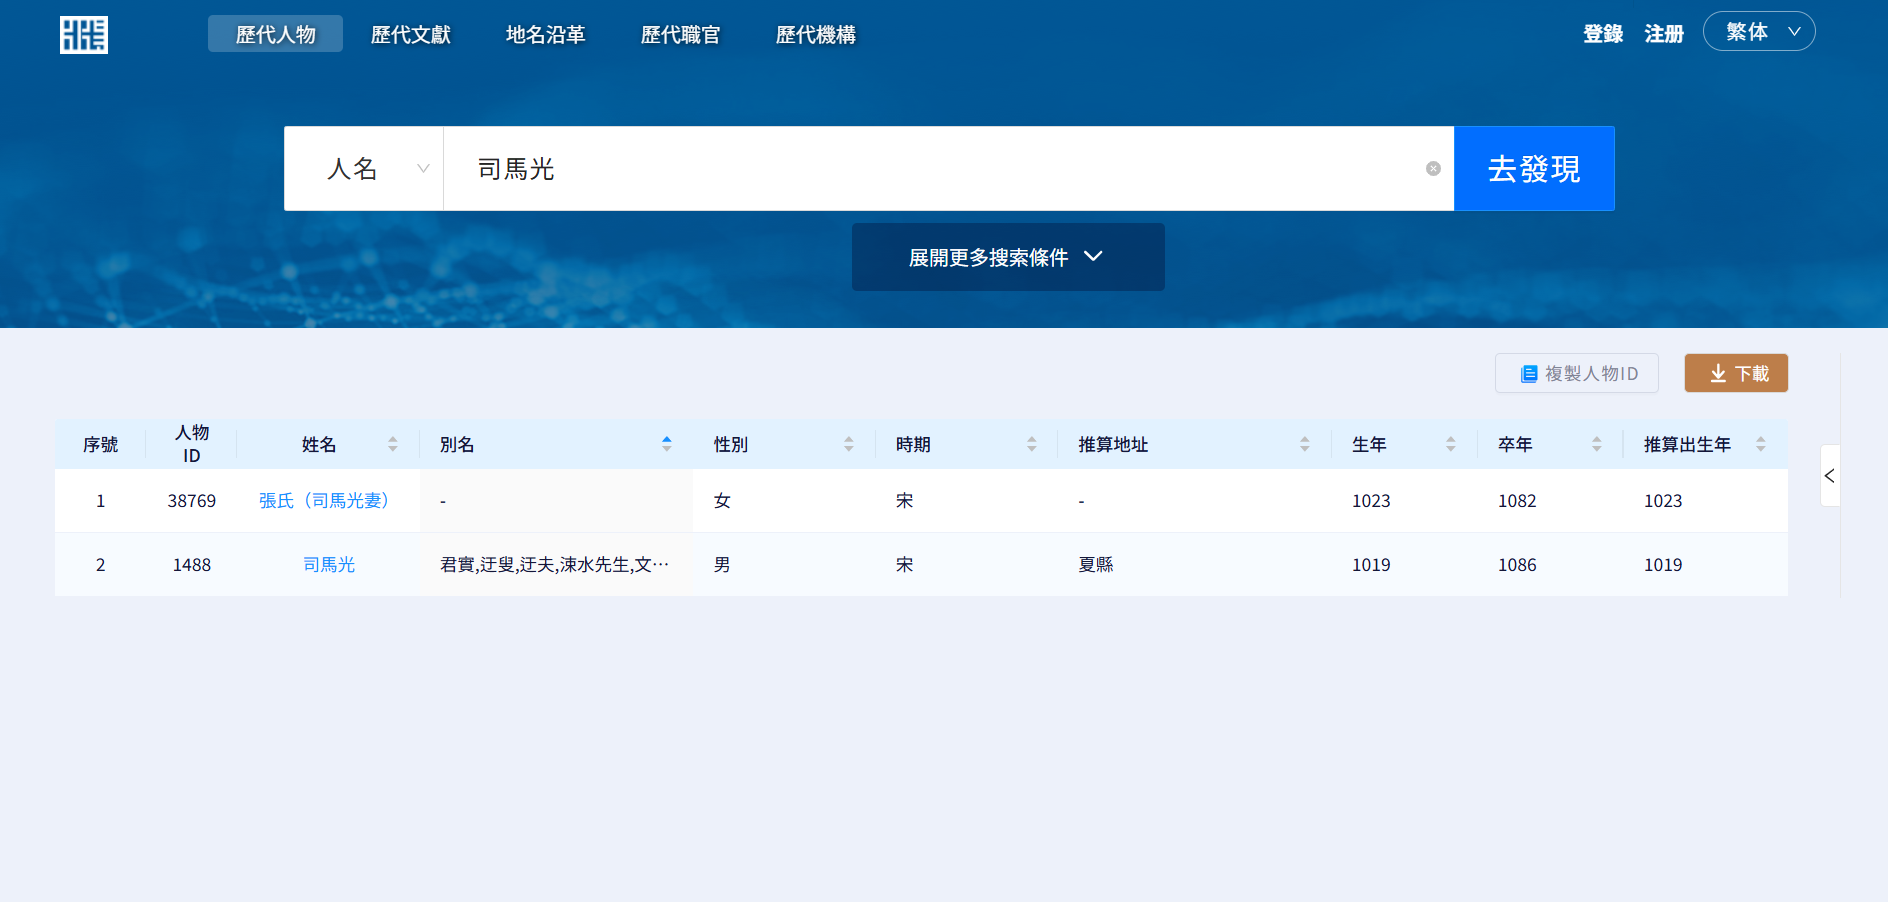Switch to the 歷代文獻 tab
Screen dimensions: 1888x902
tap(410, 35)
